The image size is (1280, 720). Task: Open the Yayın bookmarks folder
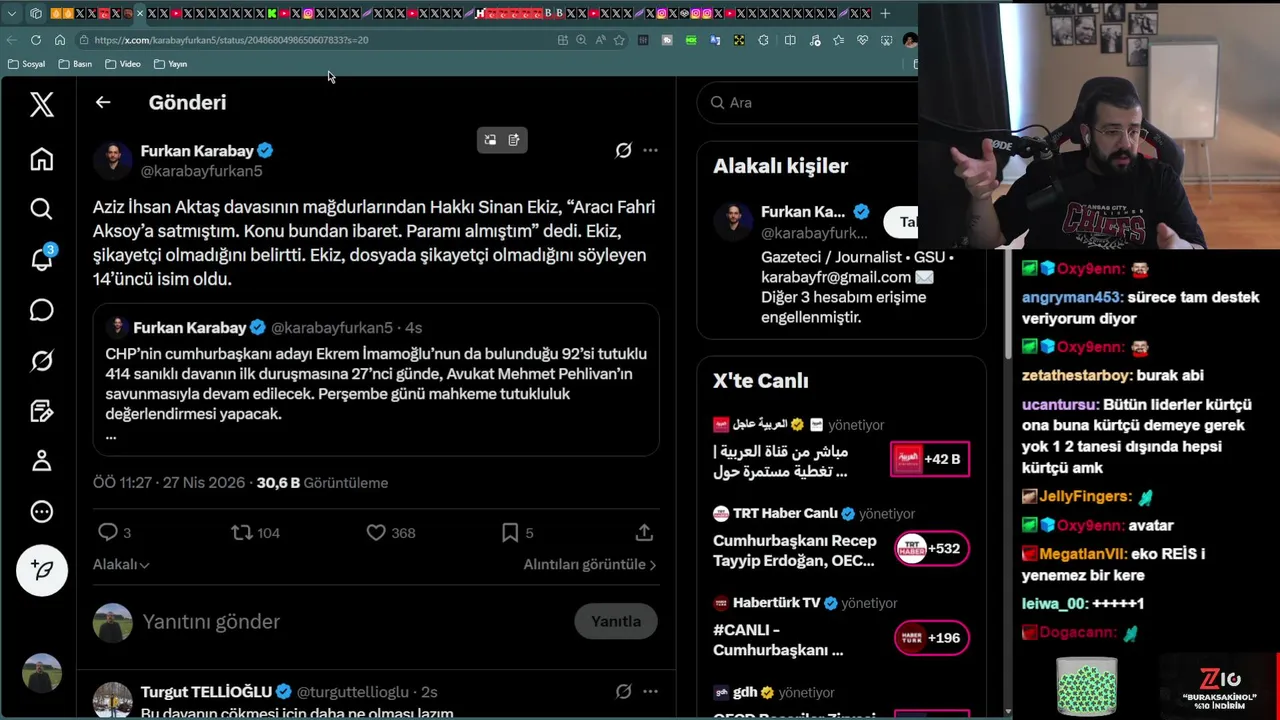(x=171, y=64)
